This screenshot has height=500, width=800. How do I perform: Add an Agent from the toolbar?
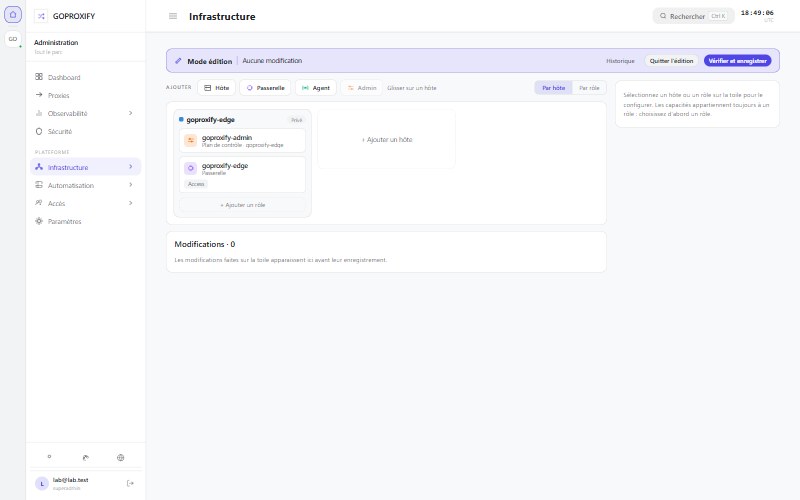point(316,88)
